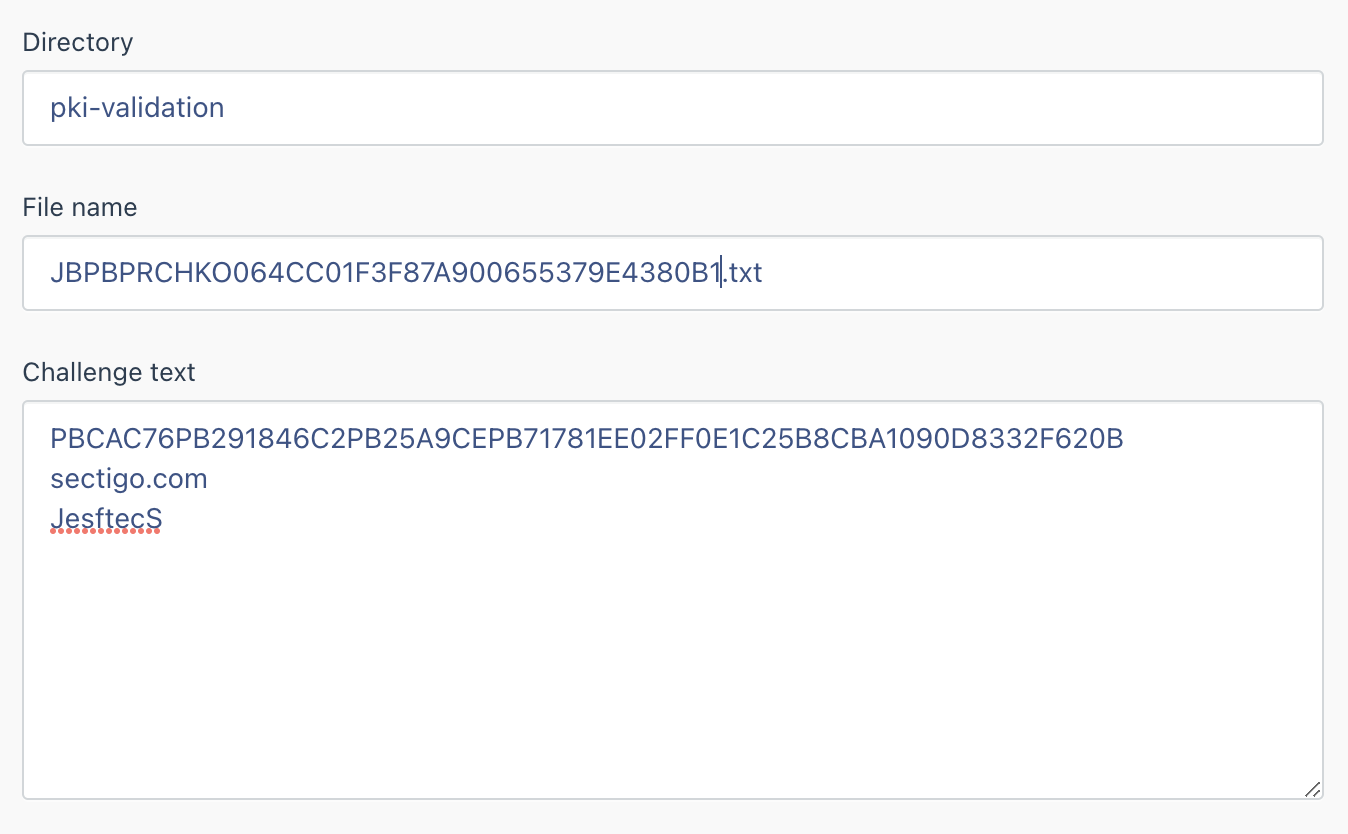
Task: Click inside the File name input field
Action: pos(900,272)
